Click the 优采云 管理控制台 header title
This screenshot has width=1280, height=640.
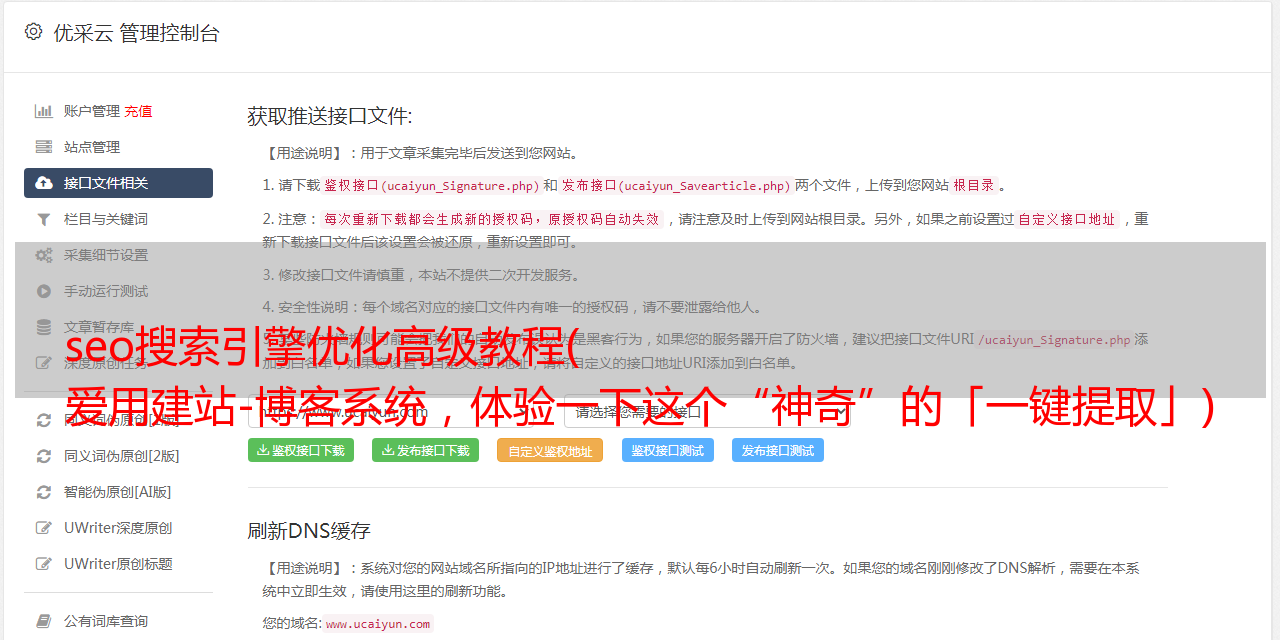tap(136, 33)
